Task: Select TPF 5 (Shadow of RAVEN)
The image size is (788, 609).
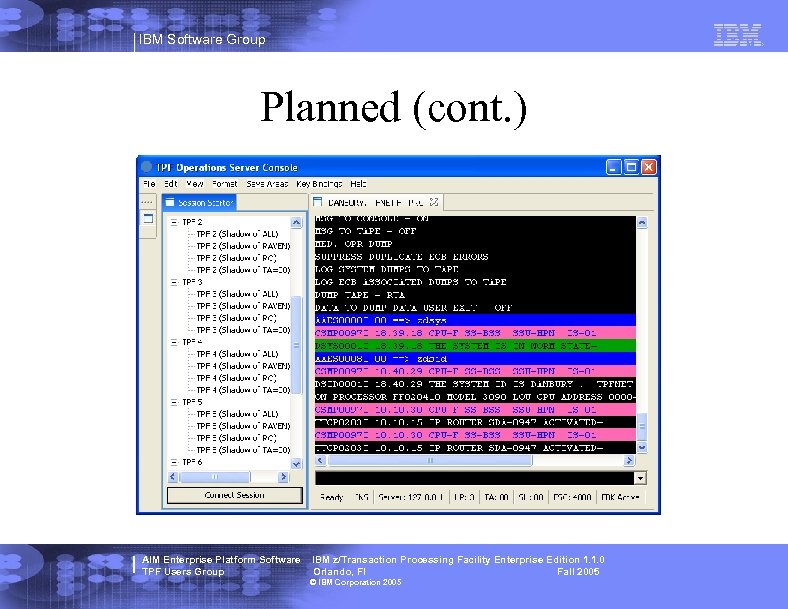Action: click(243, 426)
